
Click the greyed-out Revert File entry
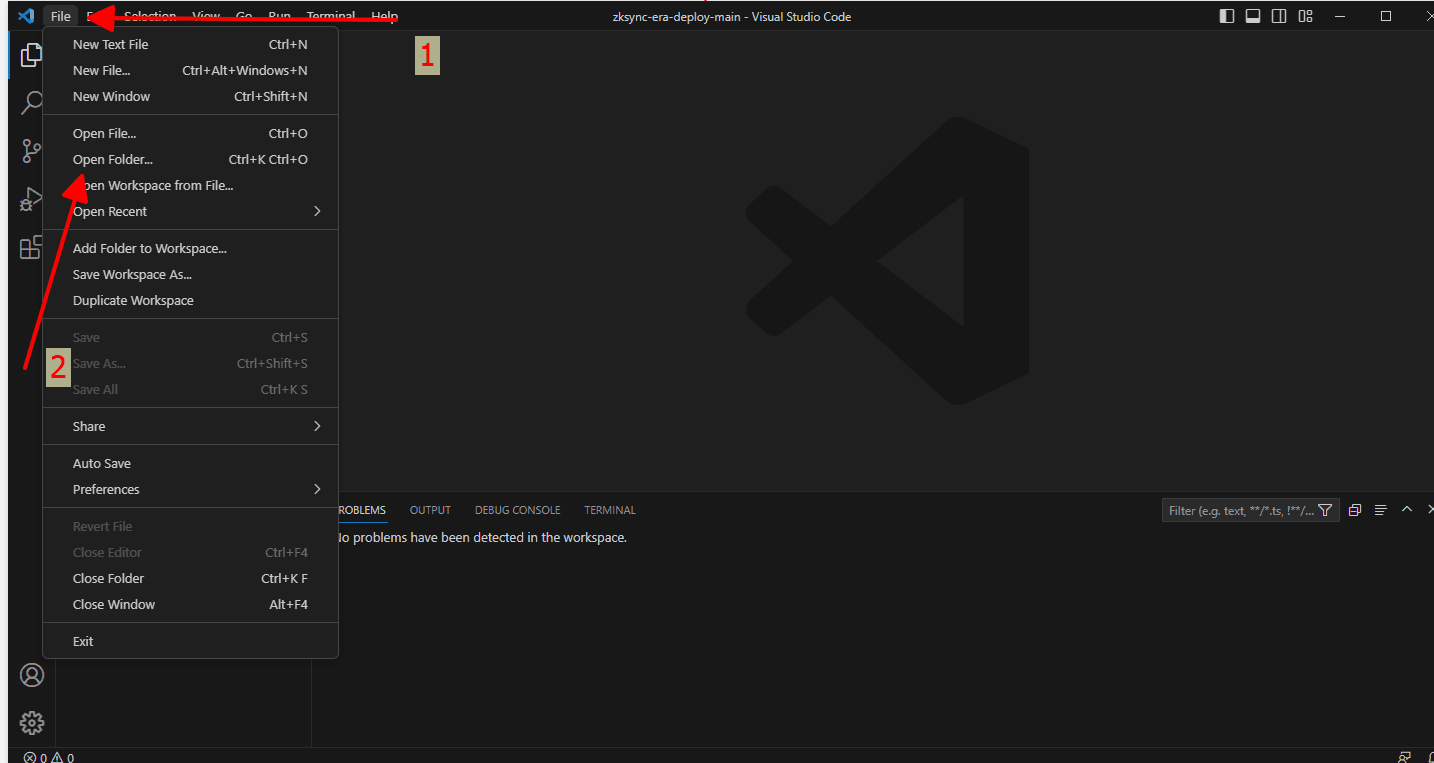click(190, 526)
